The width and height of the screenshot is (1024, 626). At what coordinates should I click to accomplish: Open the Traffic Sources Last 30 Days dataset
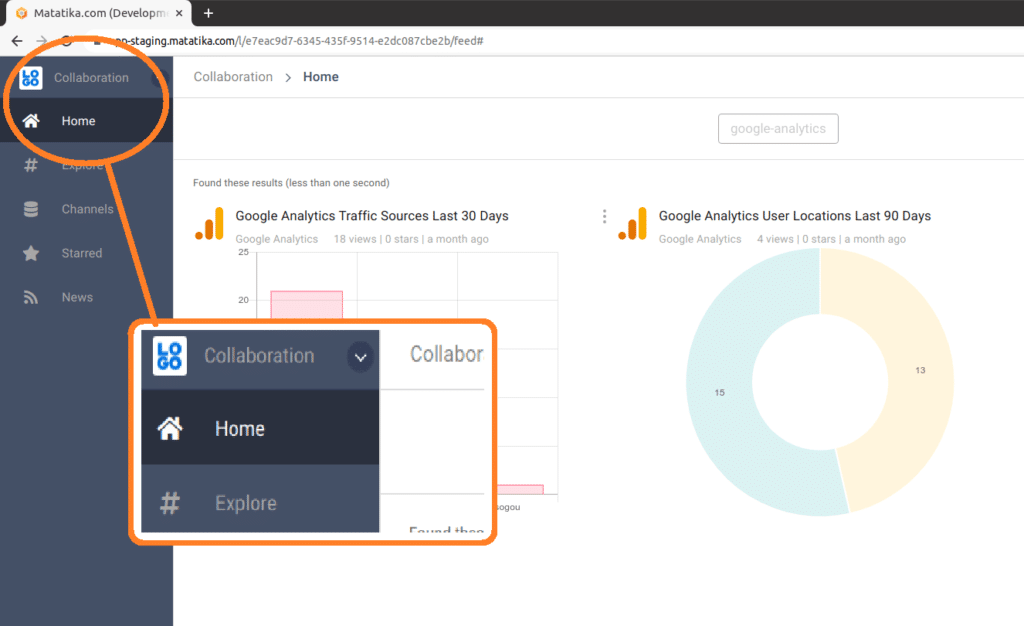pyautogui.click(x=372, y=216)
